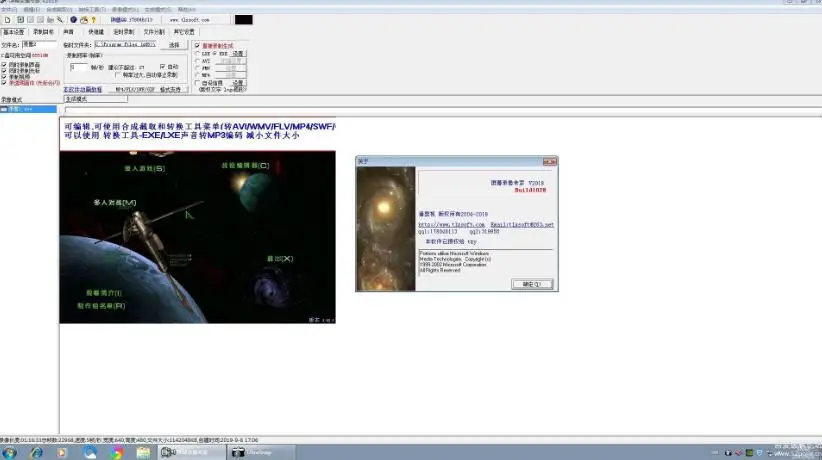Click 多人游戏[M] in the preview
The height and width of the screenshot is (460, 822).
pos(115,202)
